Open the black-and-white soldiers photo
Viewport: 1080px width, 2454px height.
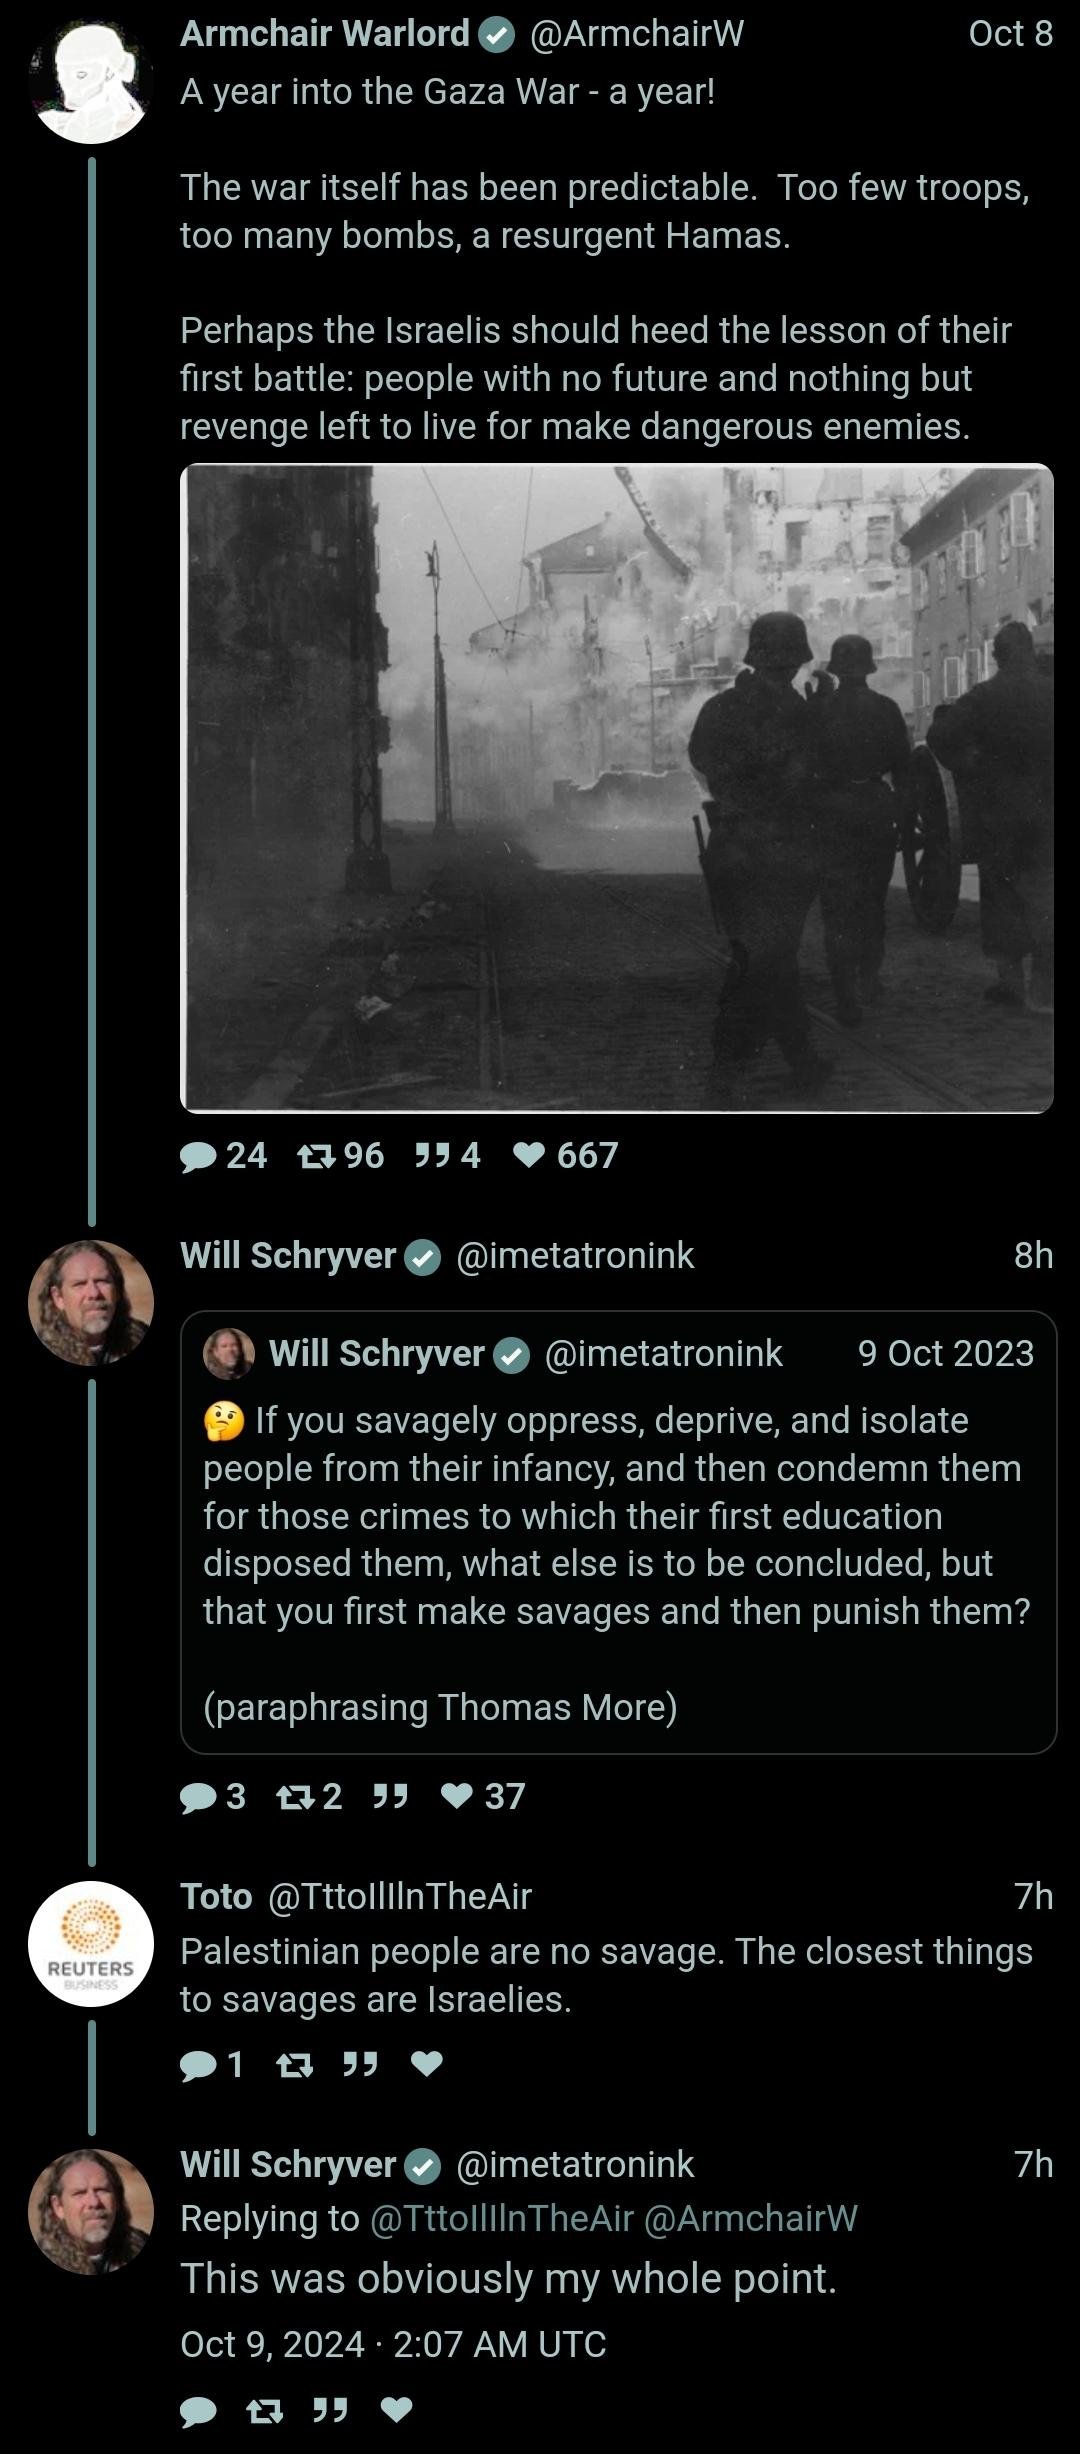point(617,788)
